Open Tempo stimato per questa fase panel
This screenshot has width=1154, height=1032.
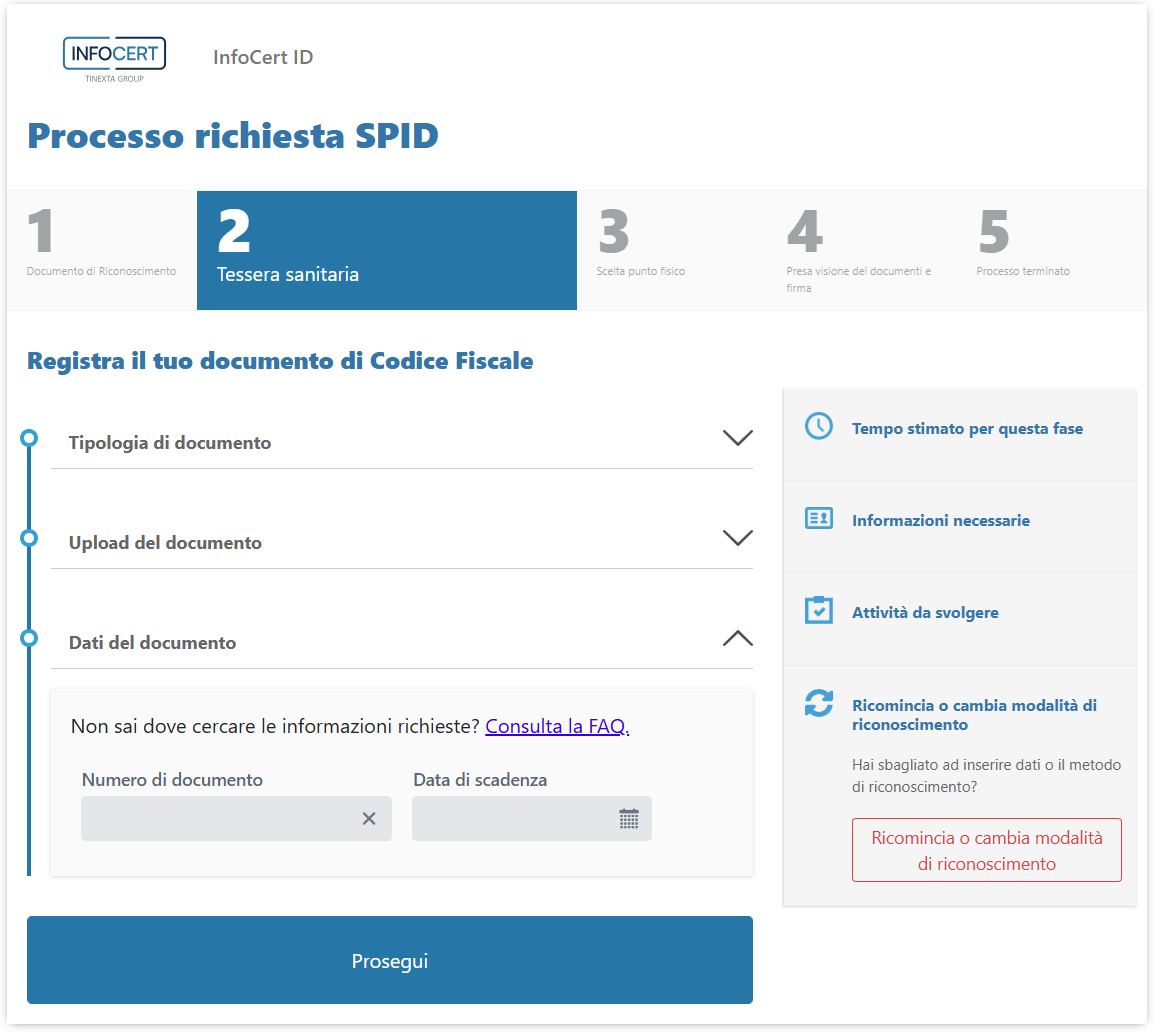[967, 429]
